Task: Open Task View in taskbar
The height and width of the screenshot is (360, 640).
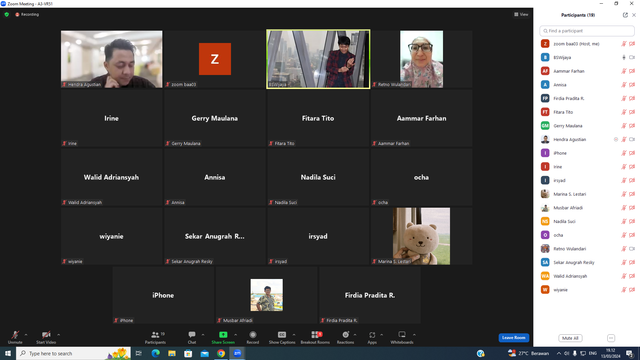Action: click(x=139, y=353)
